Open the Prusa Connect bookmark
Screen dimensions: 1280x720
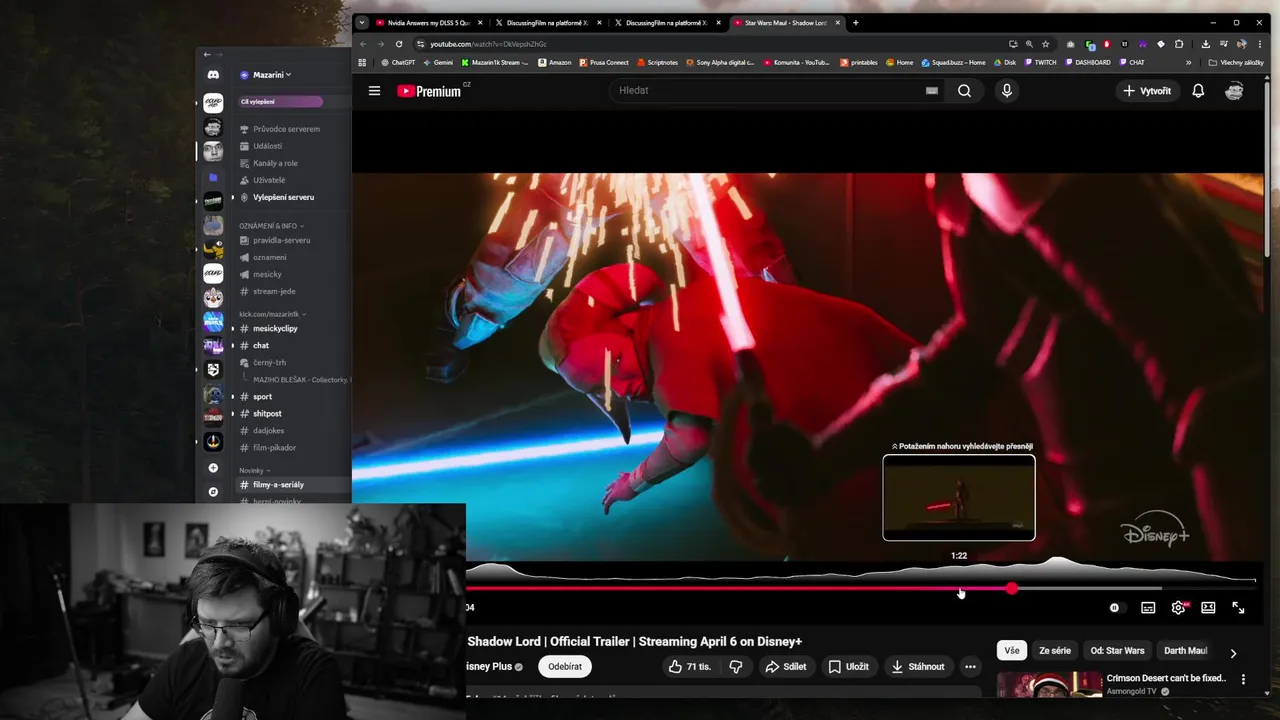click(603, 62)
